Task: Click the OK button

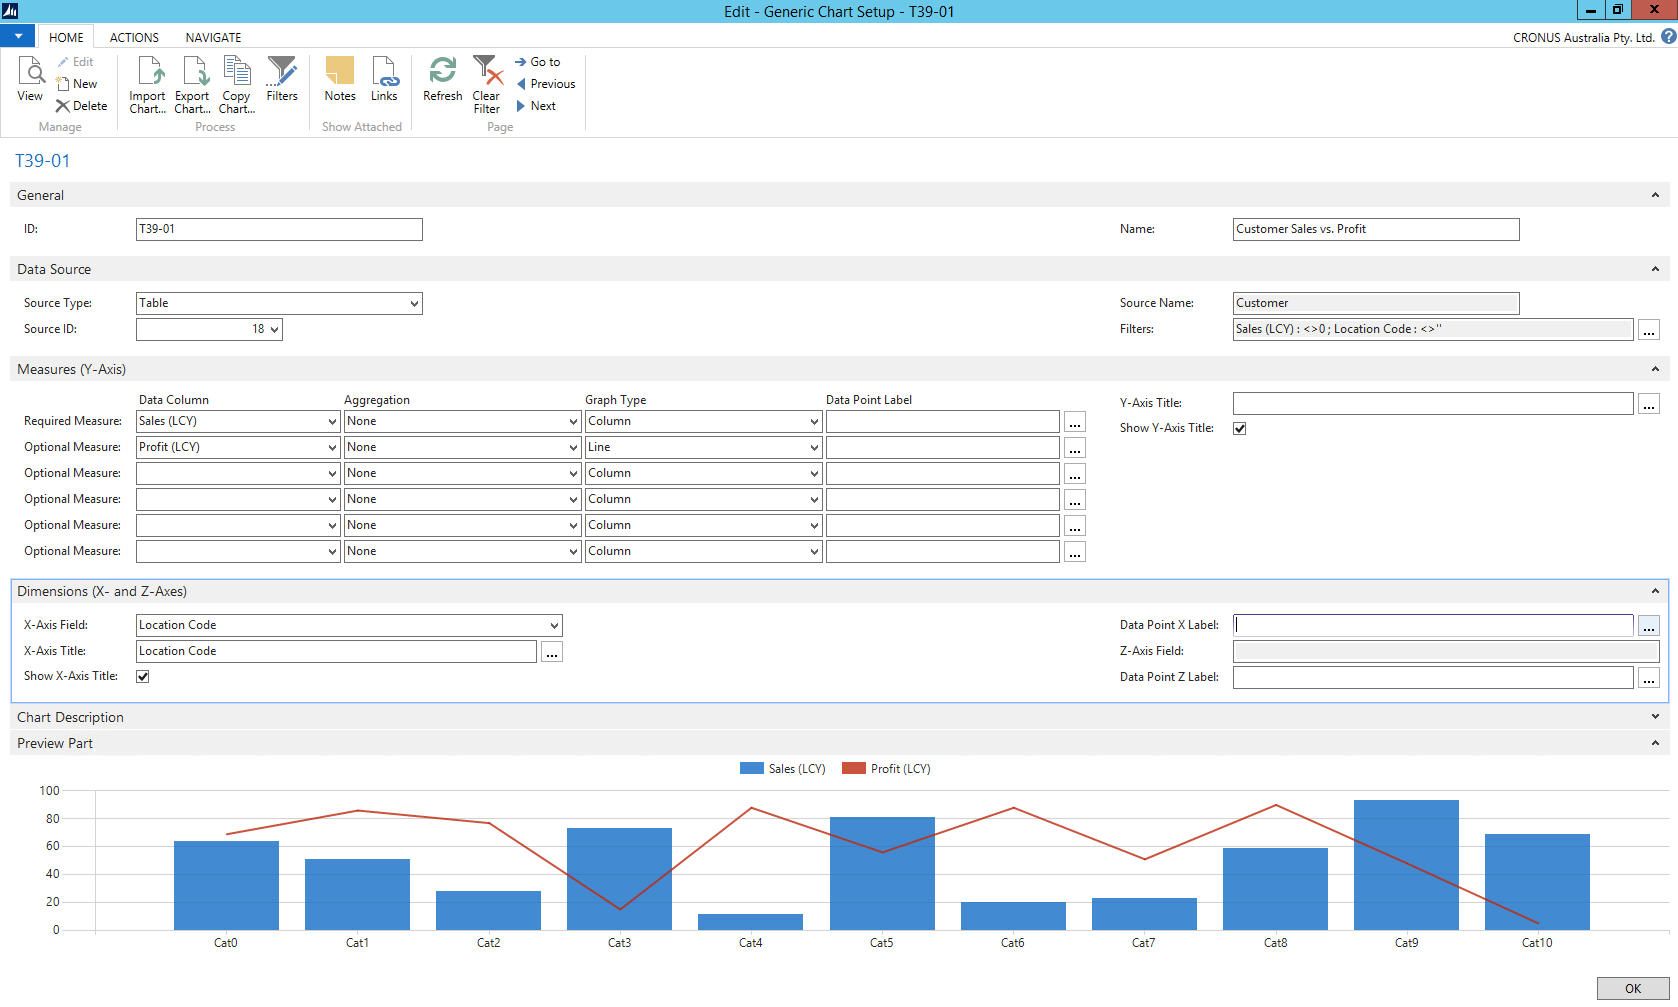Action: pyautogui.click(x=1633, y=988)
